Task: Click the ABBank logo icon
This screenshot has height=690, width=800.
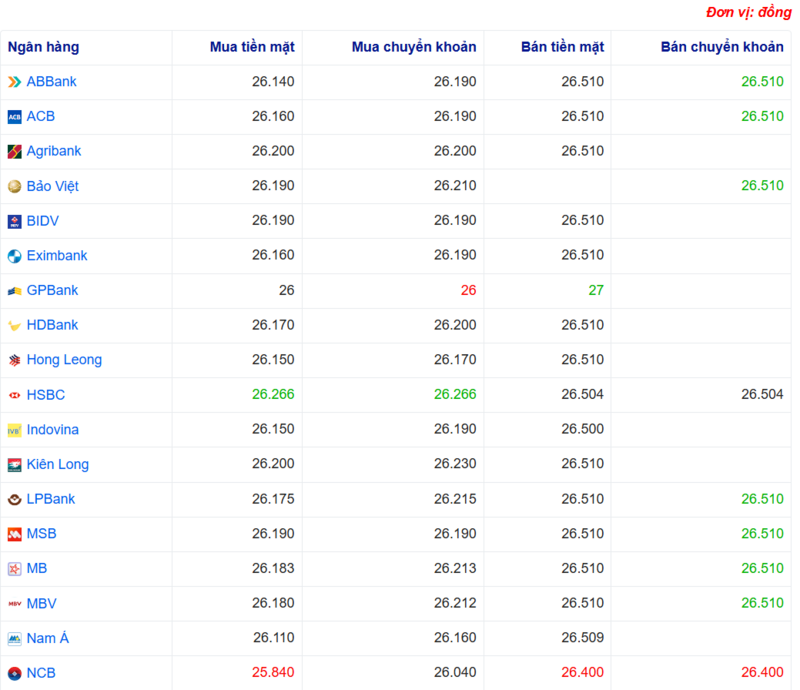Action: (14, 81)
